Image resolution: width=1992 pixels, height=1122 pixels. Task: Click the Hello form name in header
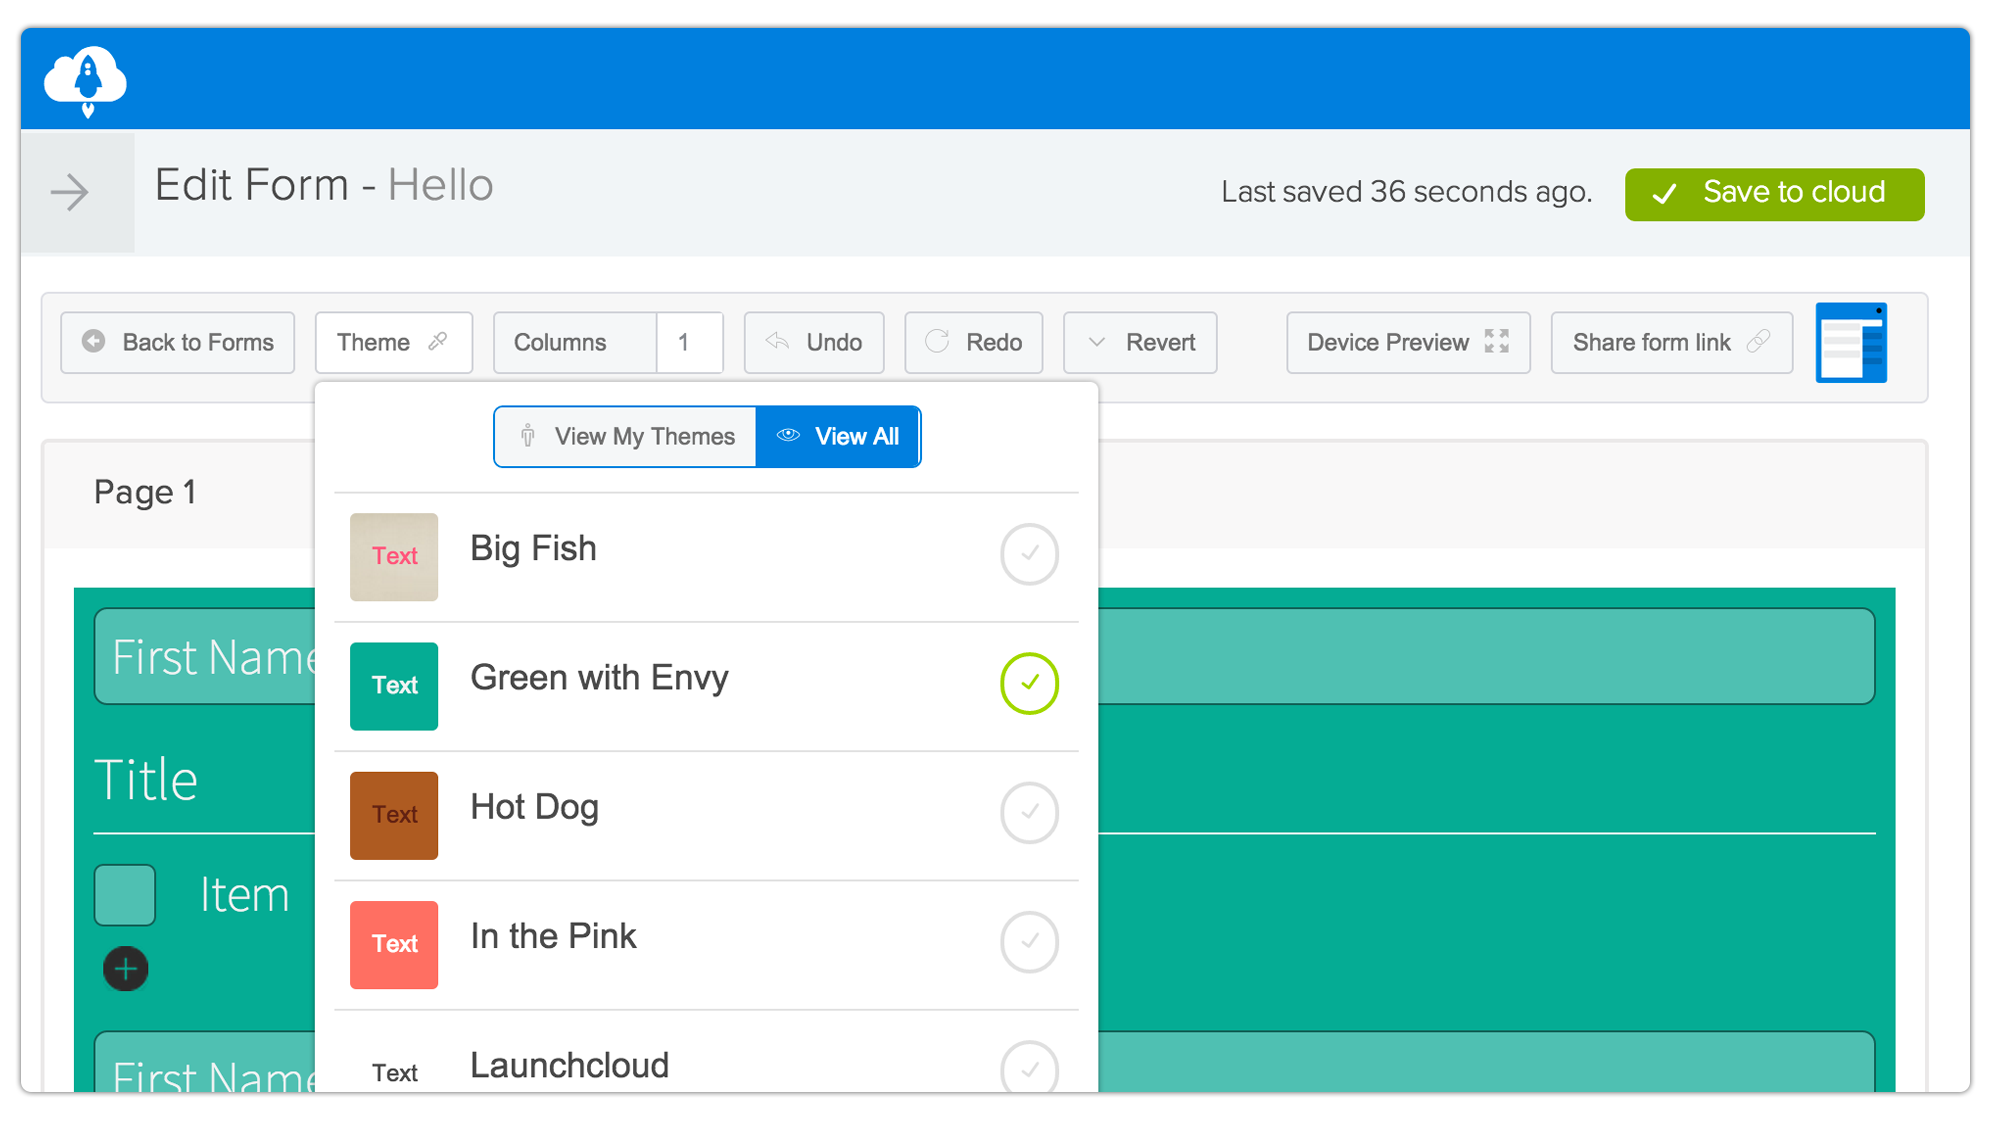(440, 185)
